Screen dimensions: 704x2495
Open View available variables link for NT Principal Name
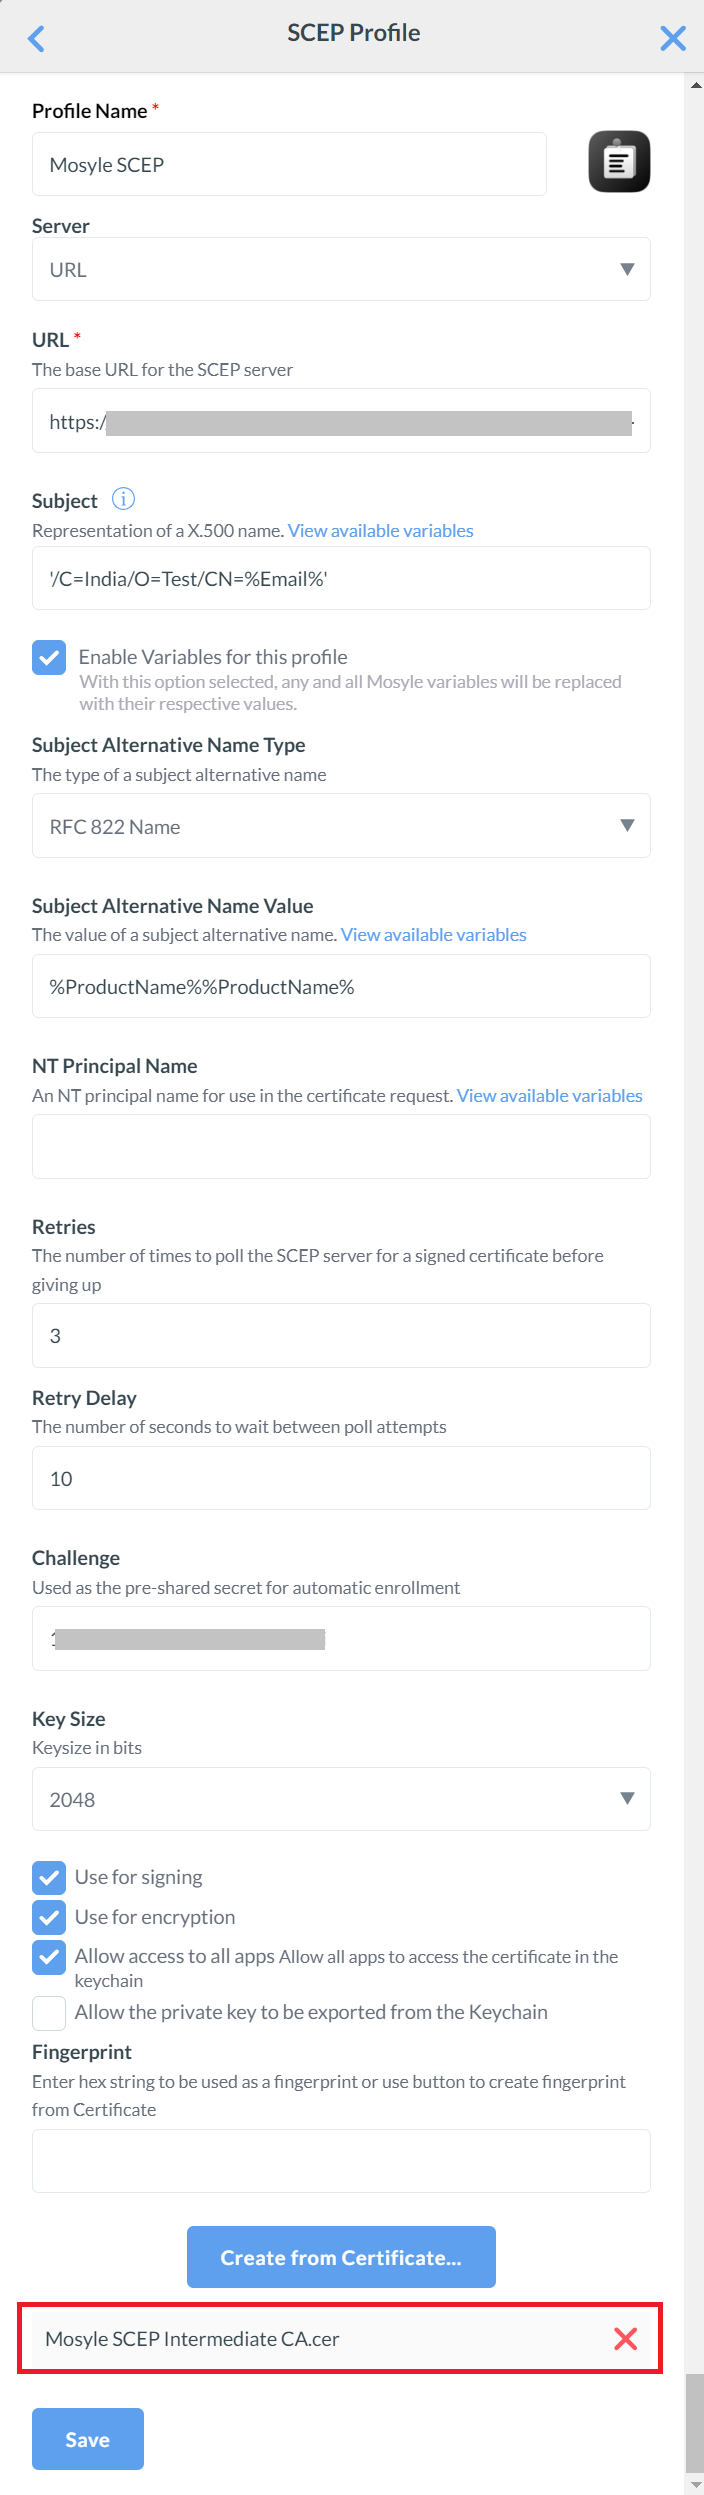pyautogui.click(x=550, y=1096)
